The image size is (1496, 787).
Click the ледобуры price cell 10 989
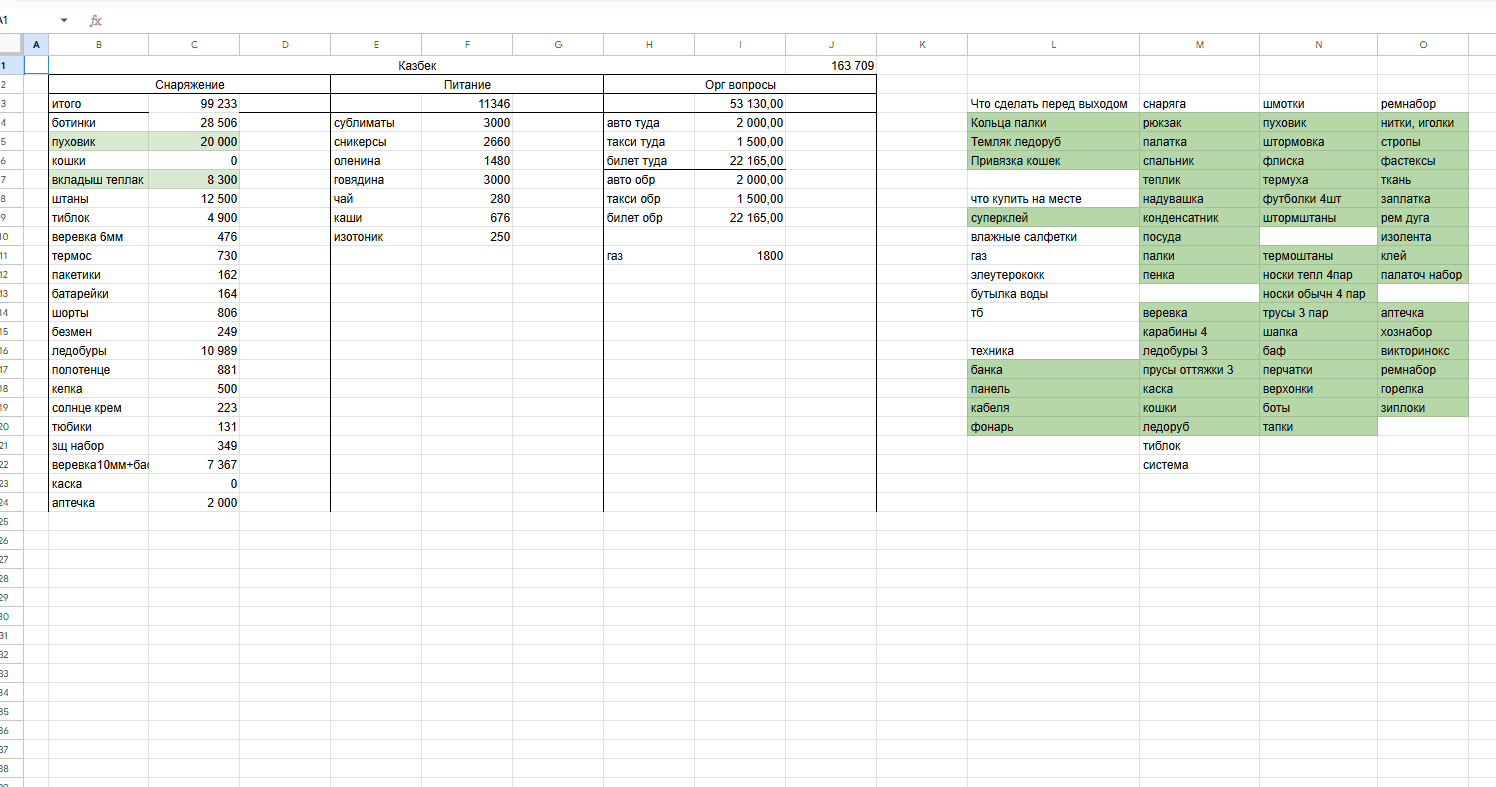194,351
